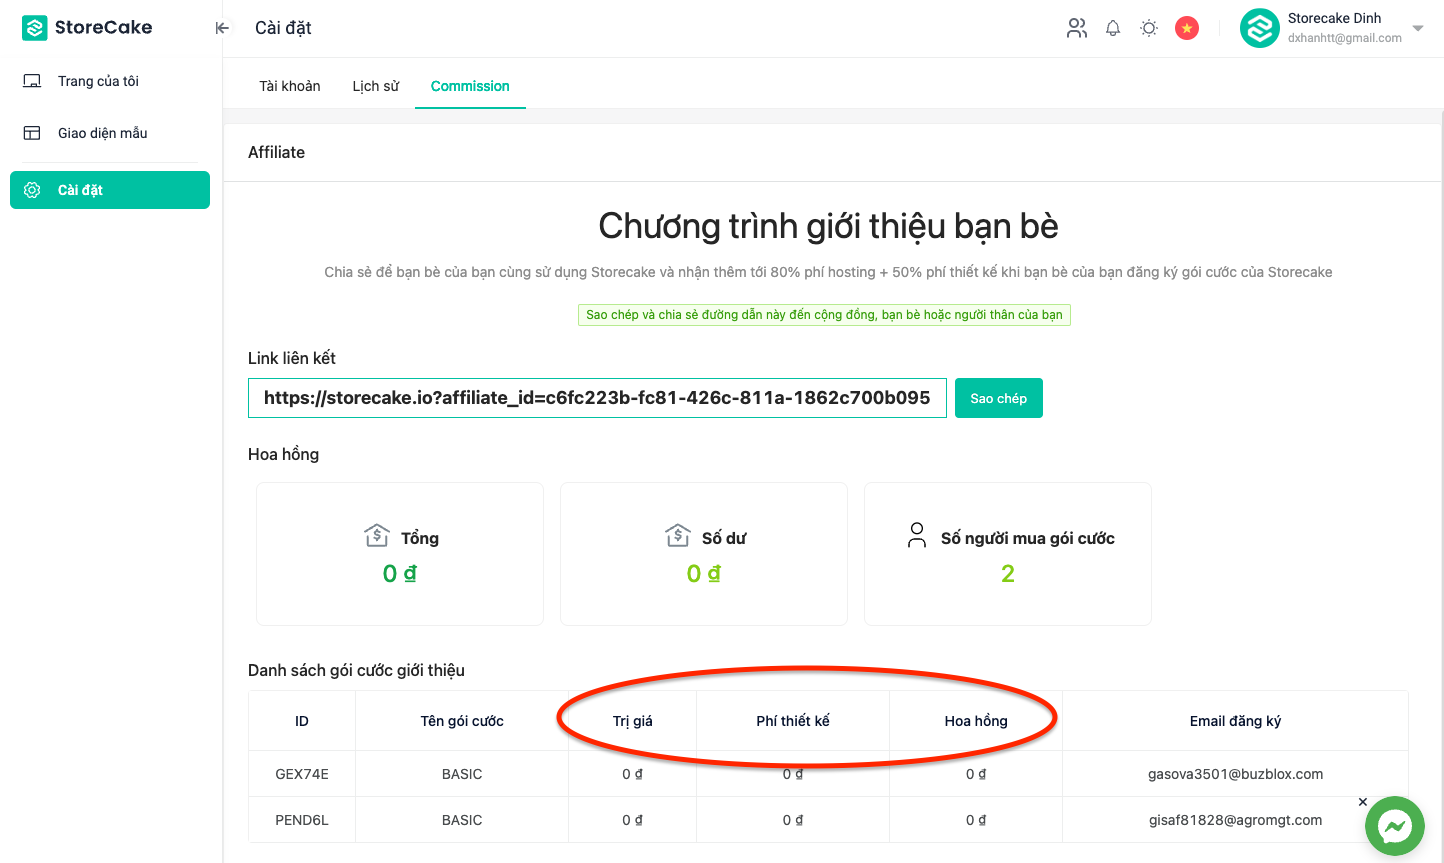Image resolution: width=1444 pixels, height=863 pixels.
Task: Open notifications bell icon
Action: (x=1113, y=28)
